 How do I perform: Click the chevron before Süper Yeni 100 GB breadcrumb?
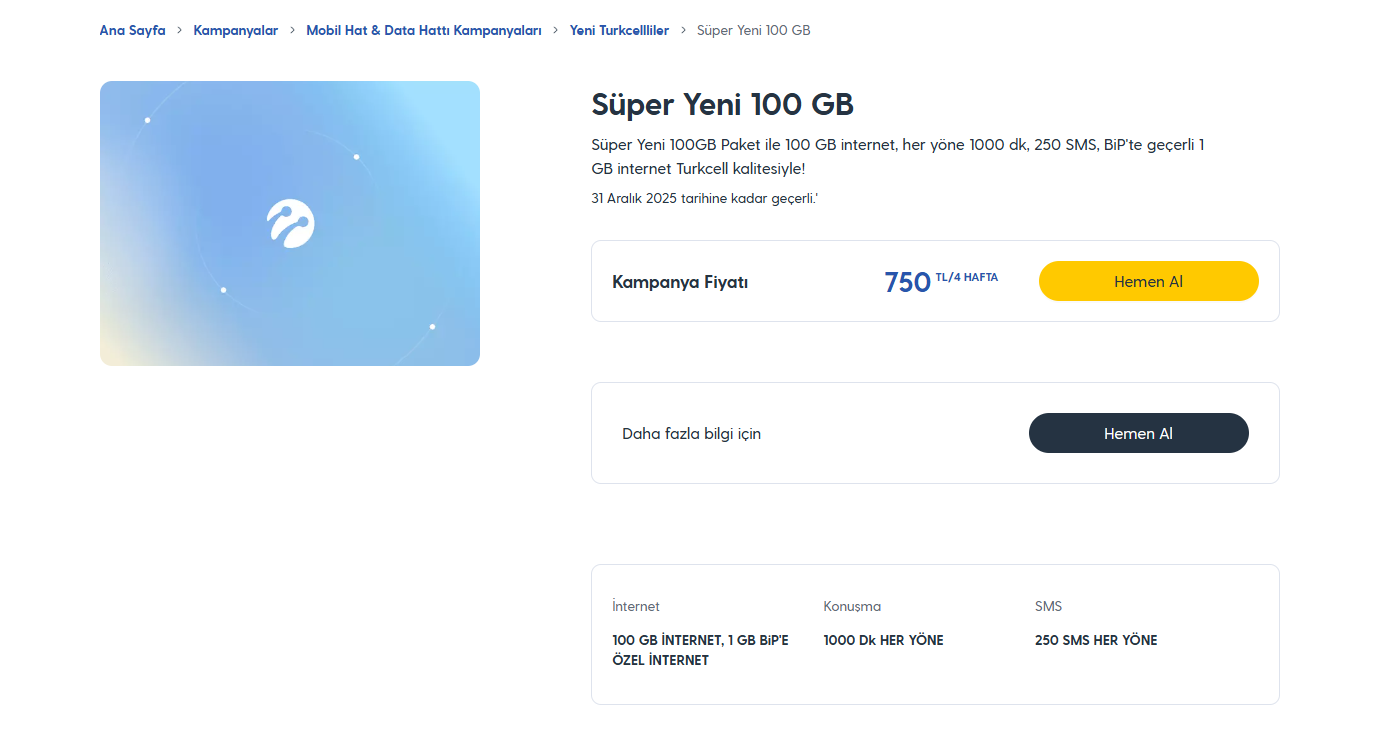click(x=684, y=30)
